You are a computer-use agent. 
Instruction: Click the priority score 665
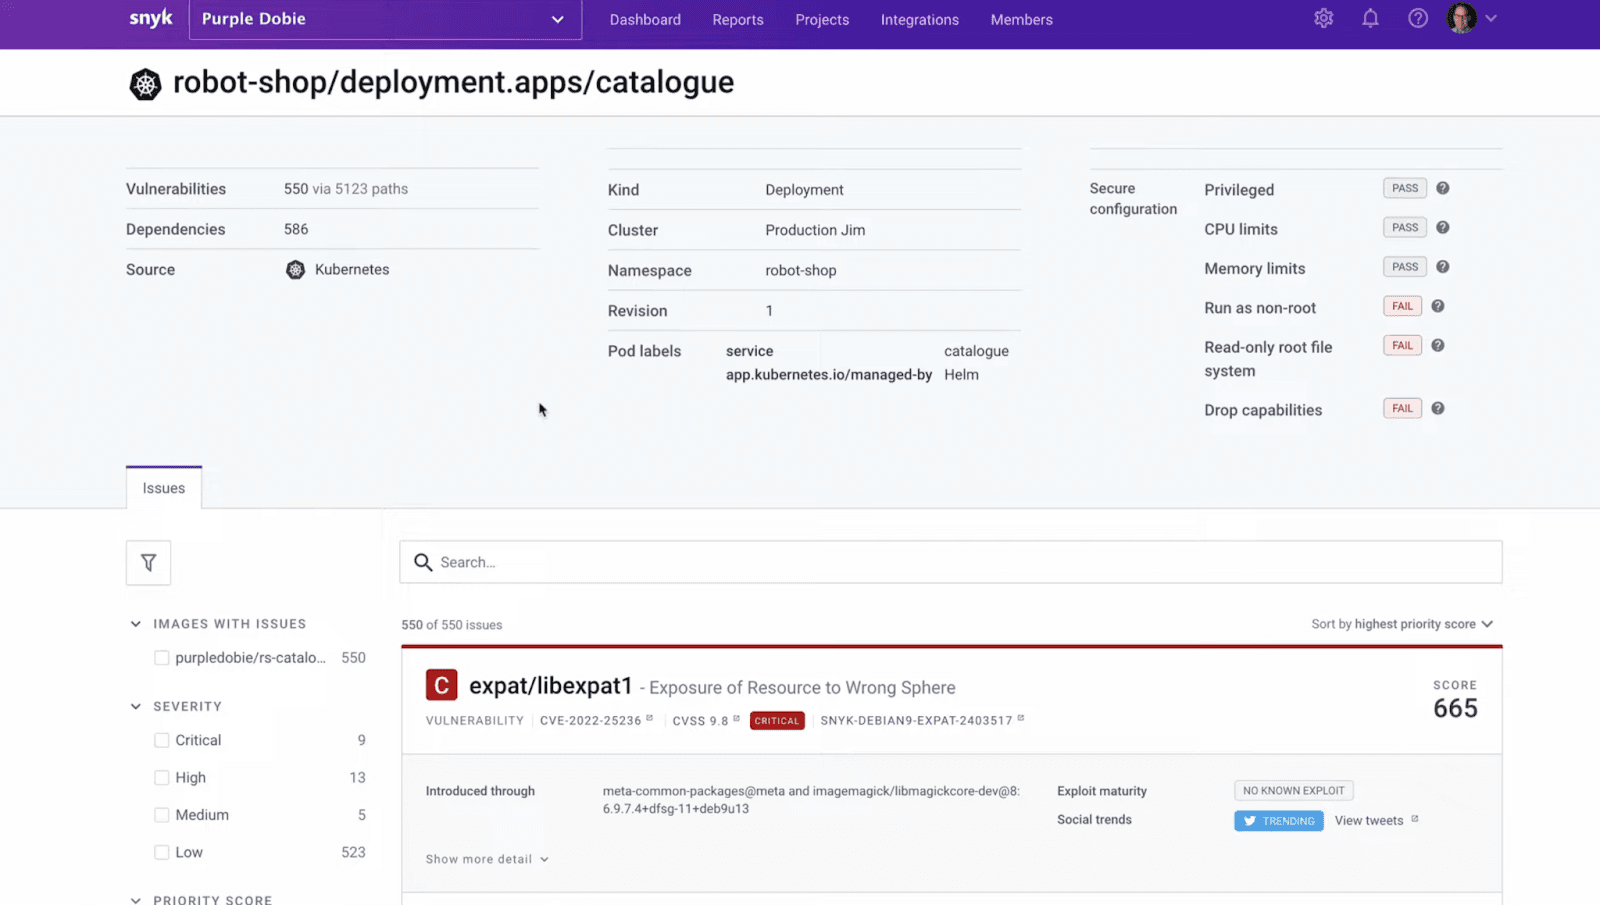pos(1455,709)
